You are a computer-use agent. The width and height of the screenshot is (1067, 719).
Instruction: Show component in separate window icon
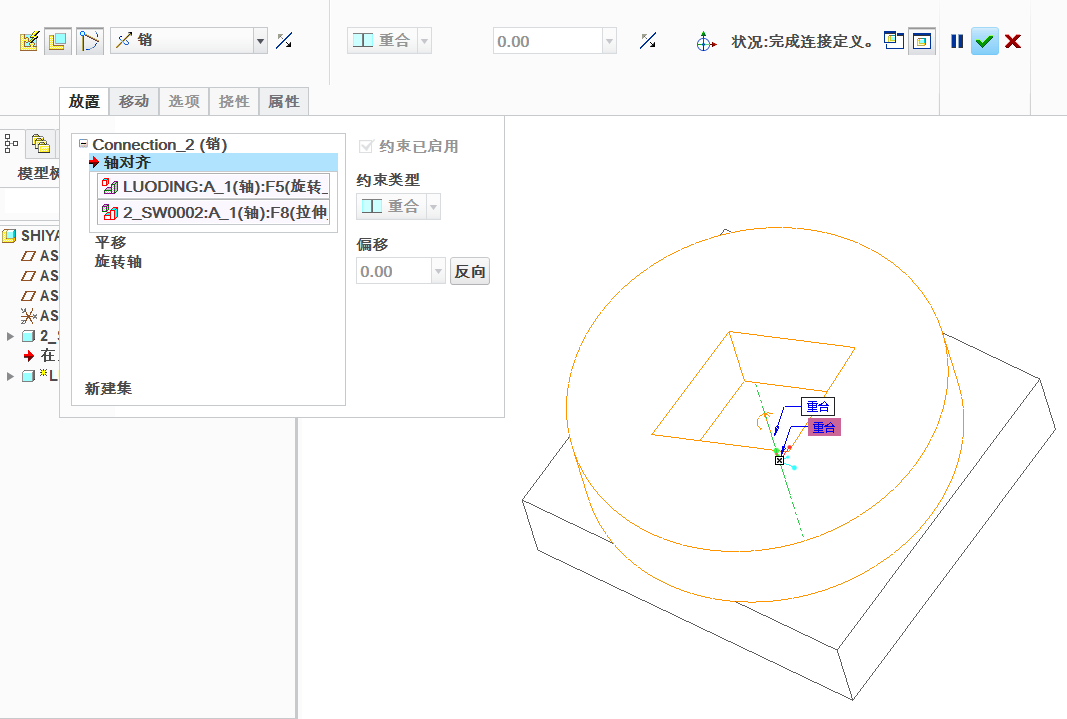893,41
